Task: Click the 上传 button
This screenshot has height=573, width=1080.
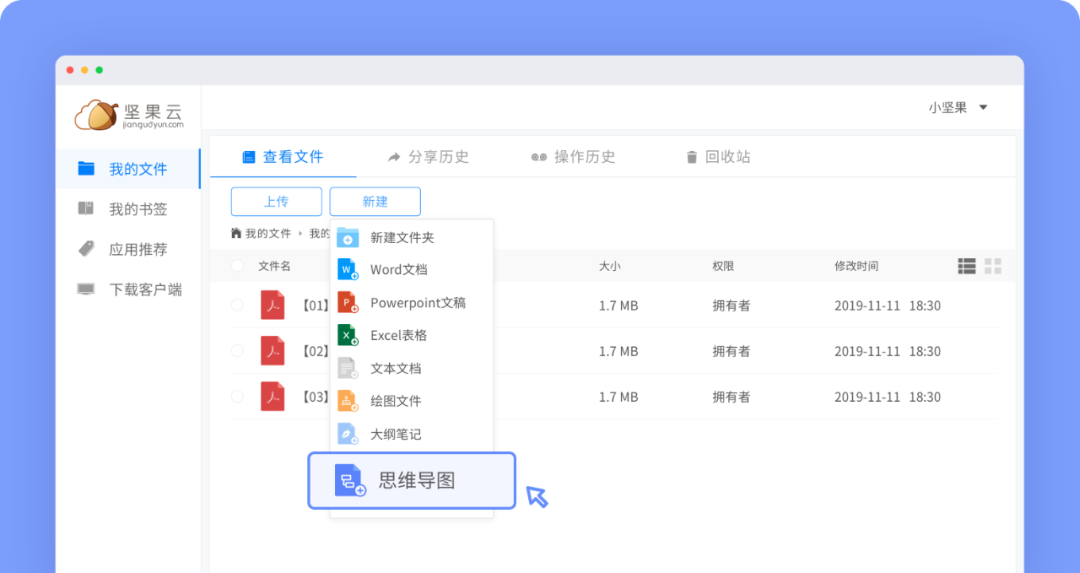Action: tap(276, 202)
